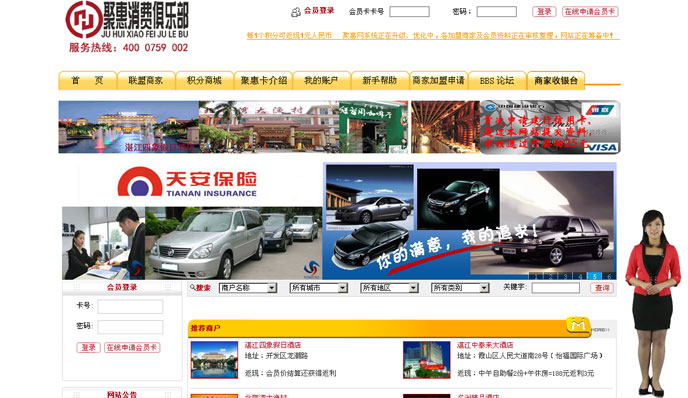
Task: Click the MORE link in 推荐商户 header
Action: click(600, 330)
